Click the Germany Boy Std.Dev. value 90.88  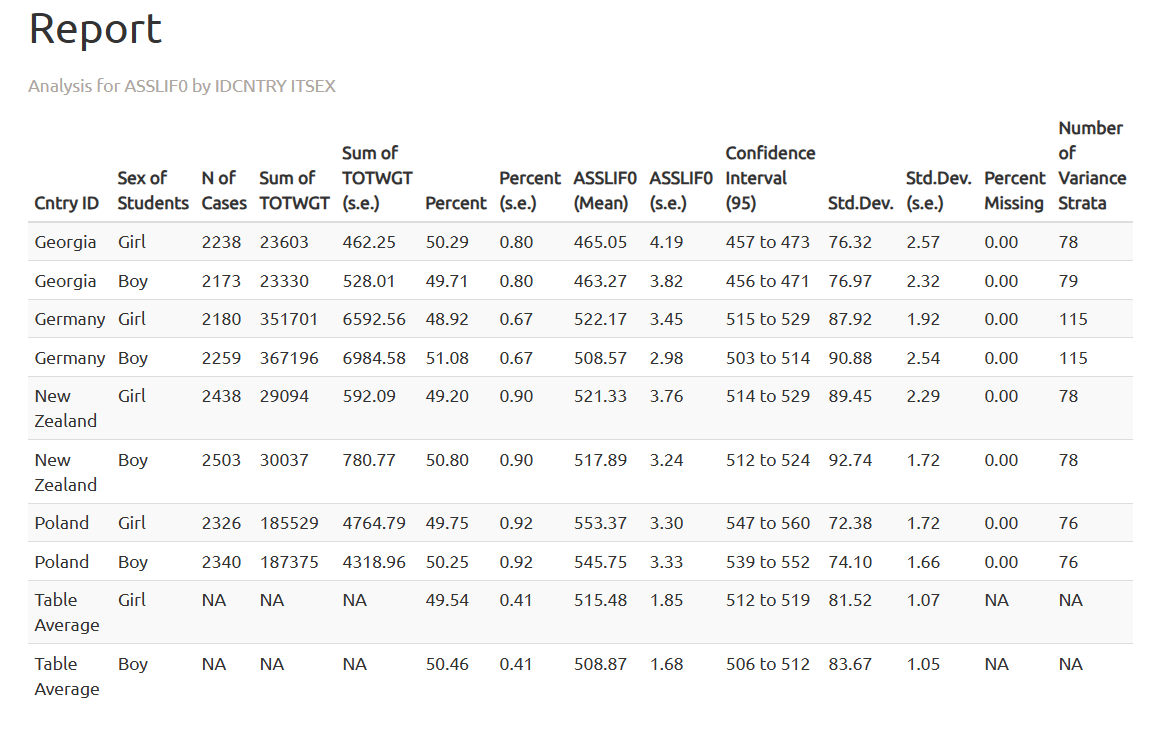[850, 358]
